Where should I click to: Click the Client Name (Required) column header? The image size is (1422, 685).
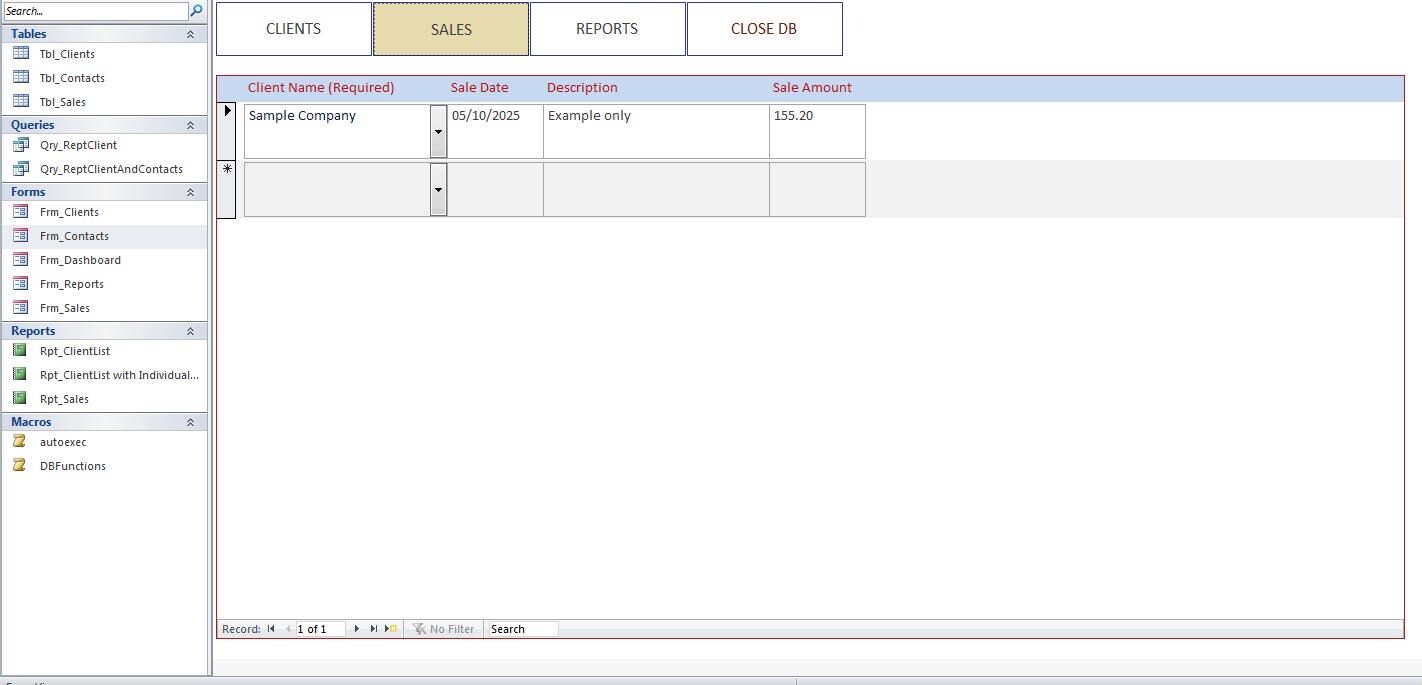pos(321,88)
